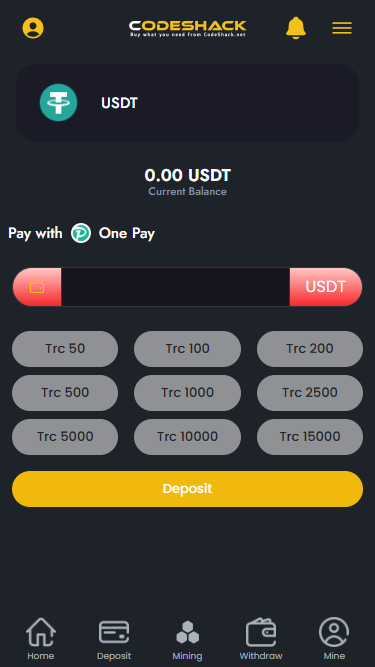Open the Withdraw tab
Image resolution: width=375 pixels, height=667 pixels.
[261, 639]
